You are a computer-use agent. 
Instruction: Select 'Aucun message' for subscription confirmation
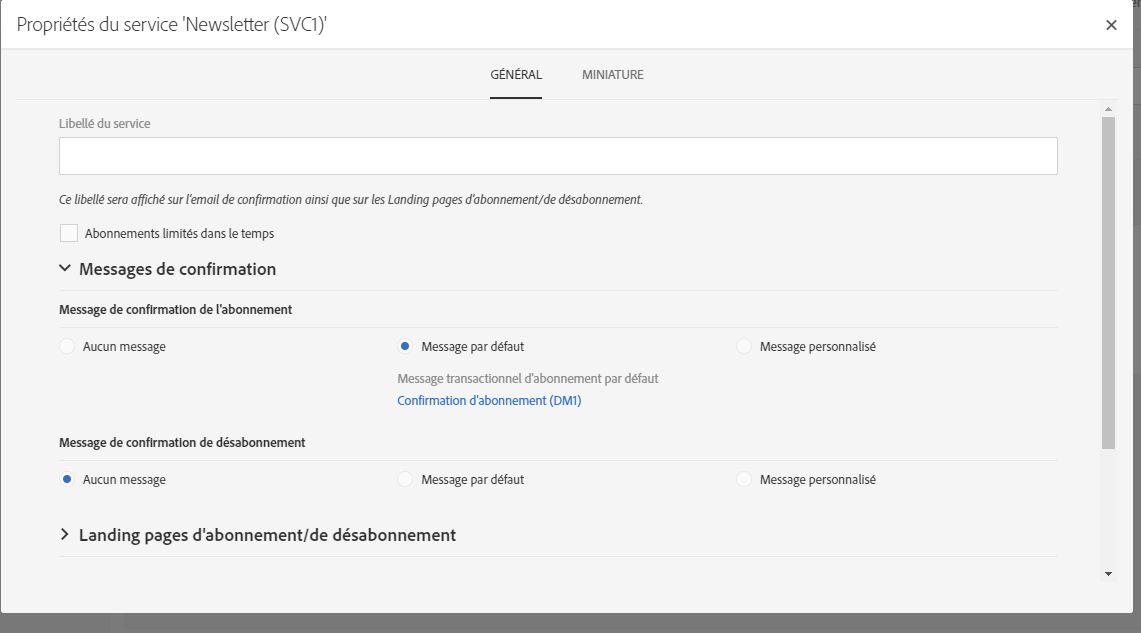point(68,347)
